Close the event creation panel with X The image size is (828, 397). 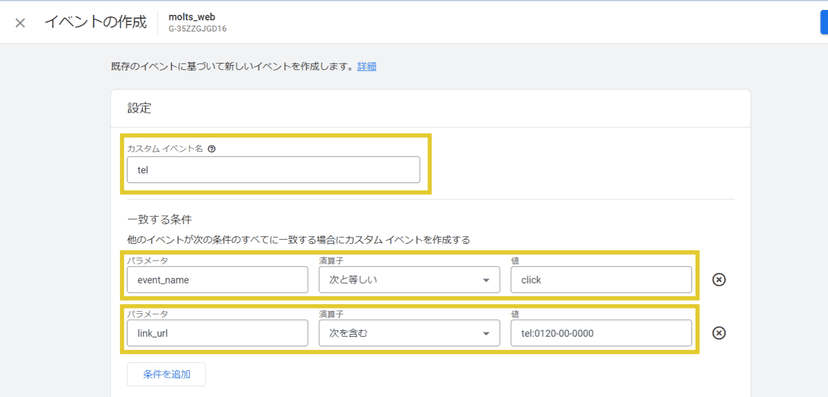point(20,23)
